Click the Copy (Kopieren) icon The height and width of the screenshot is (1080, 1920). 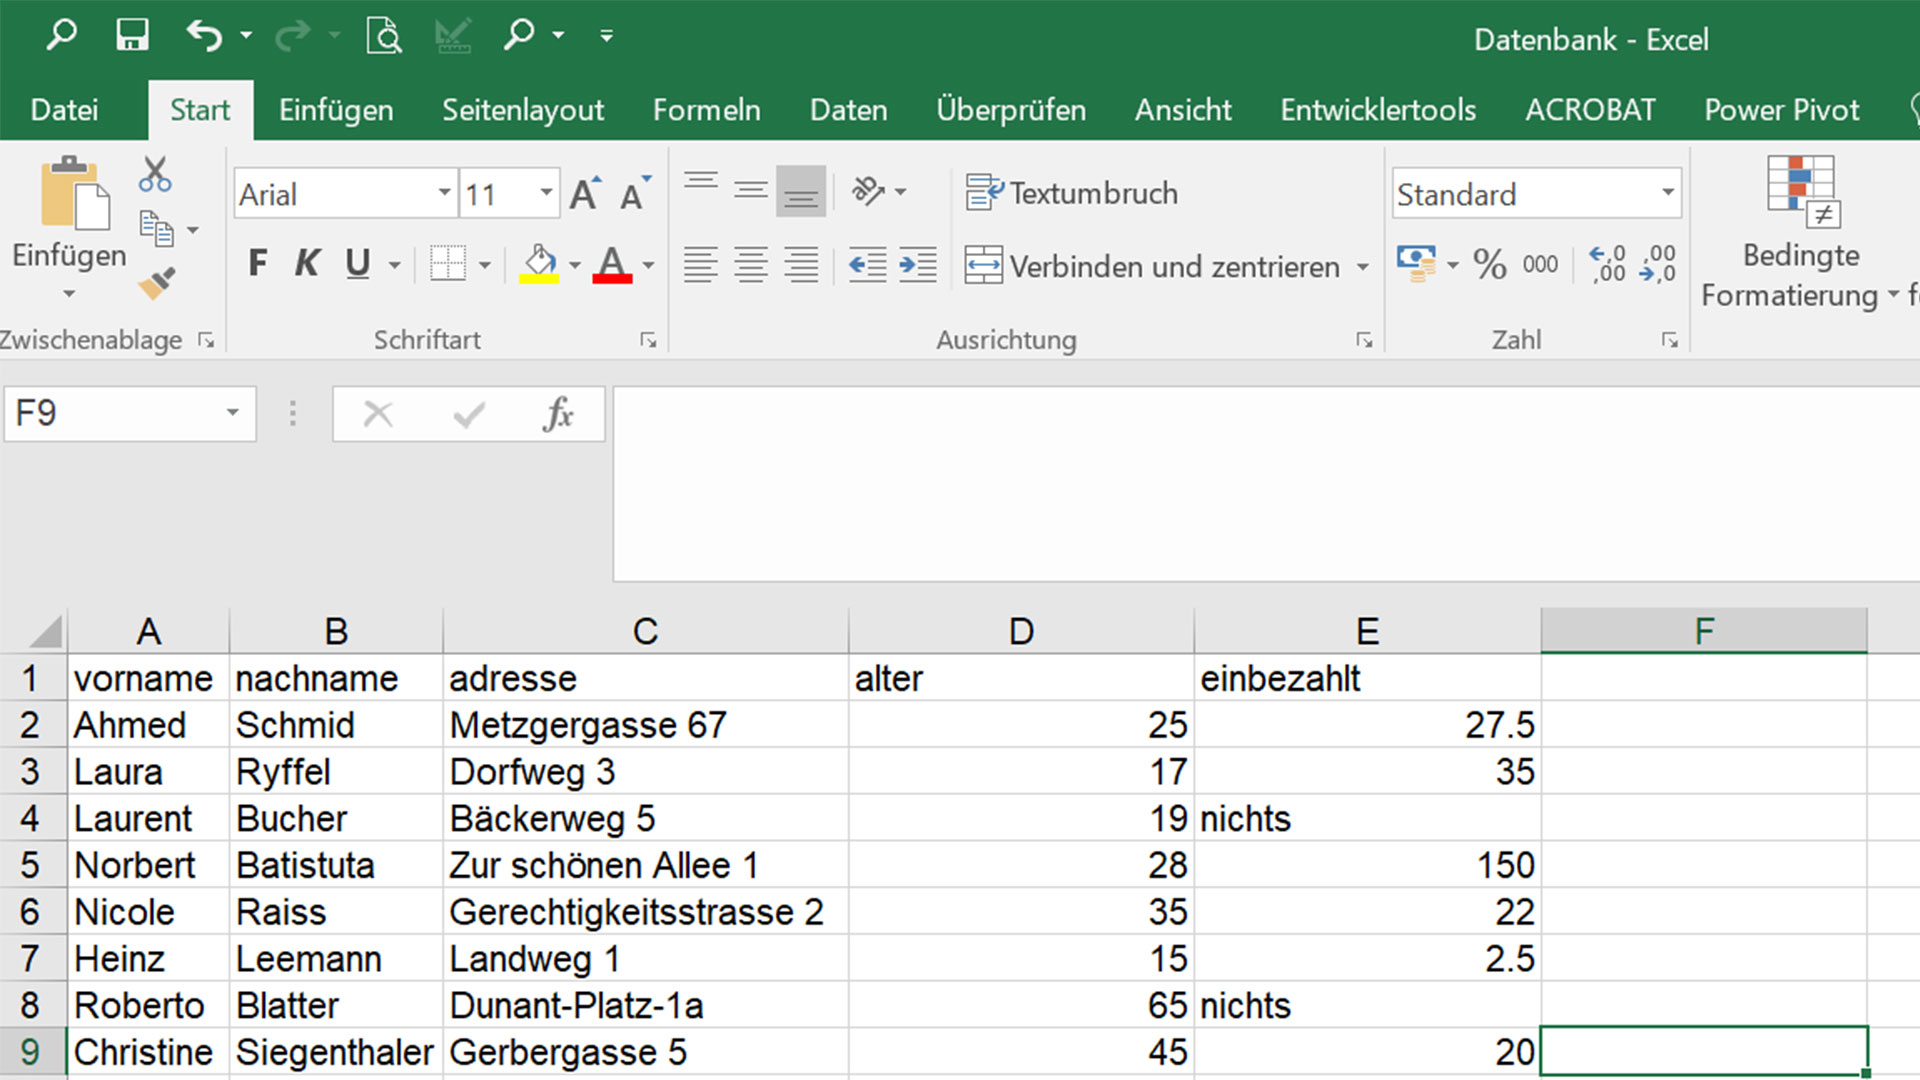coord(158,228)
